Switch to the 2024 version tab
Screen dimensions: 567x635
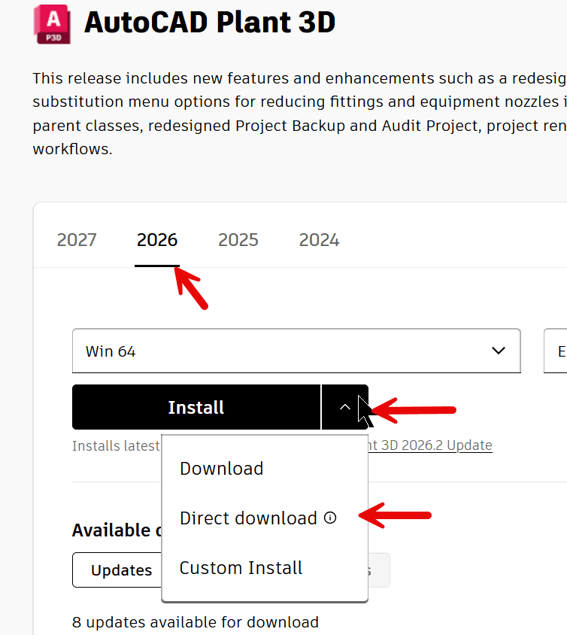pyautogui.click(x=319, y=240)
